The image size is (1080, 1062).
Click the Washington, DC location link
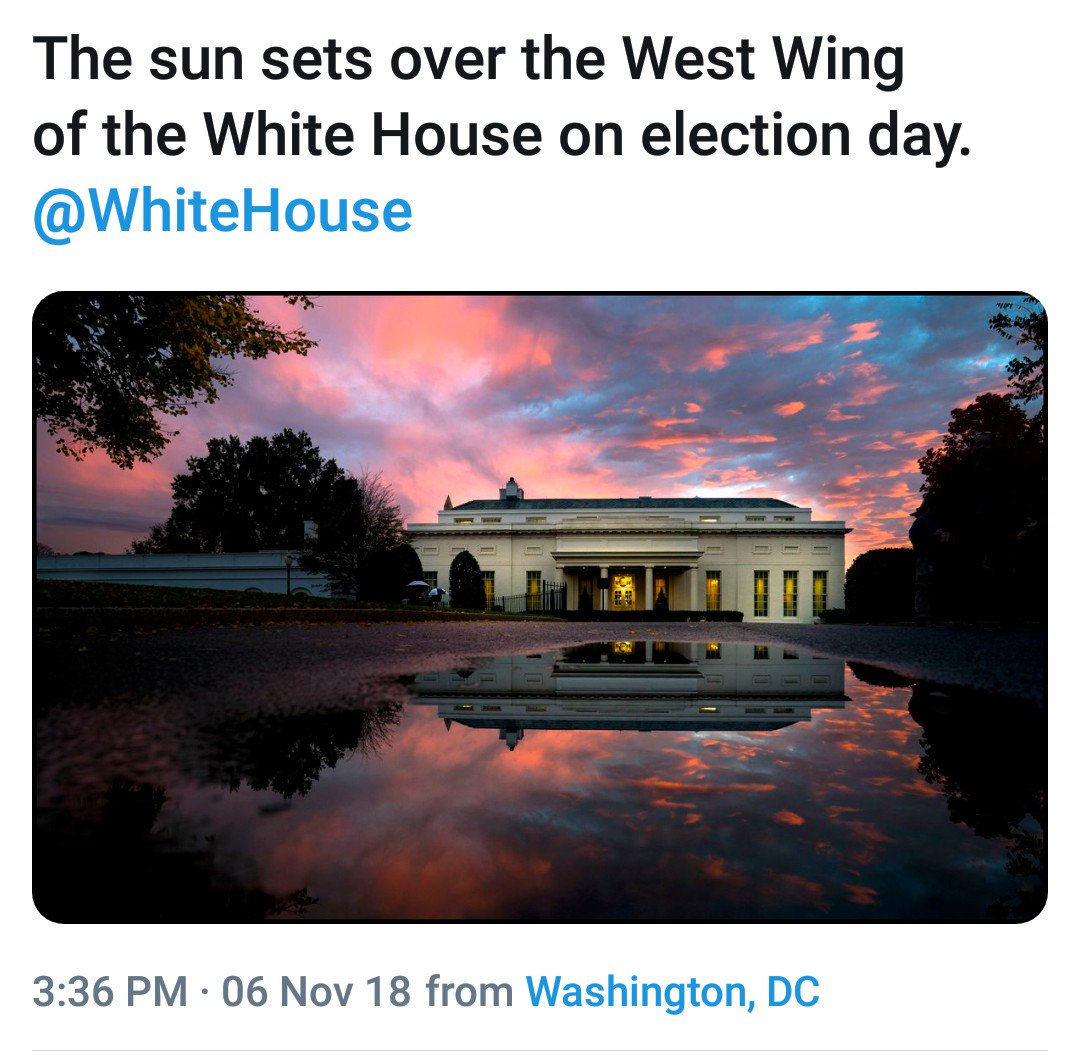[672, 991]
